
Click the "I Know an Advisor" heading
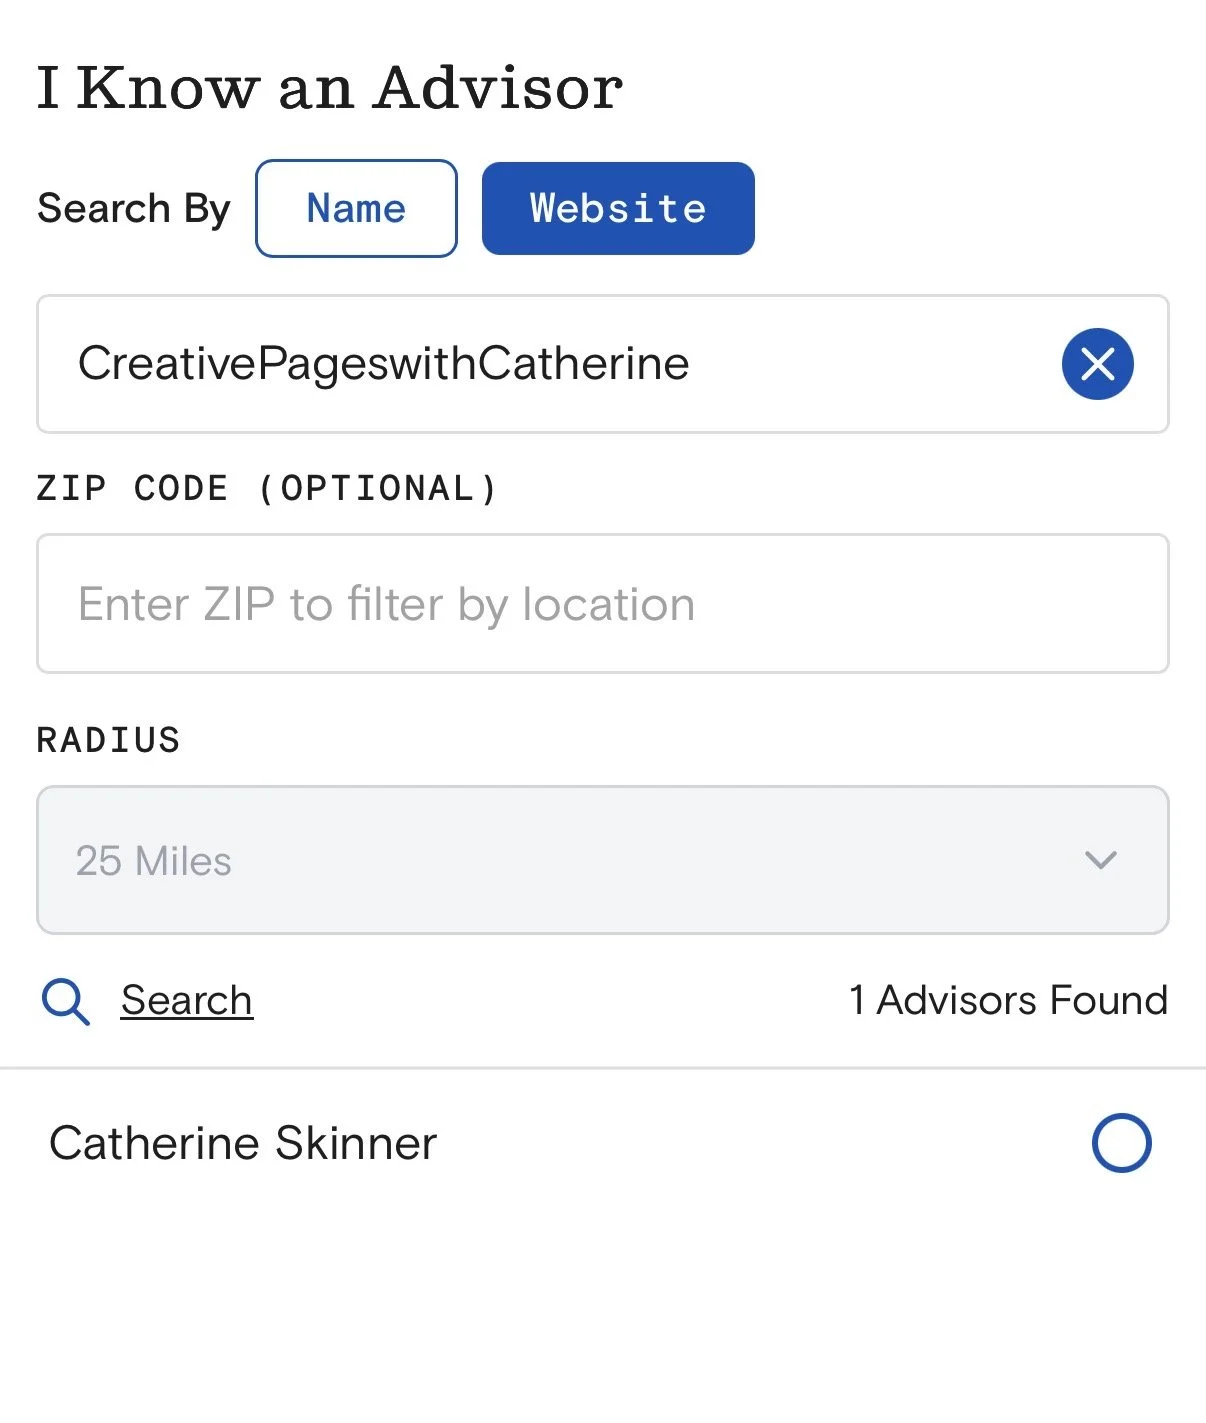click(330, 87)
